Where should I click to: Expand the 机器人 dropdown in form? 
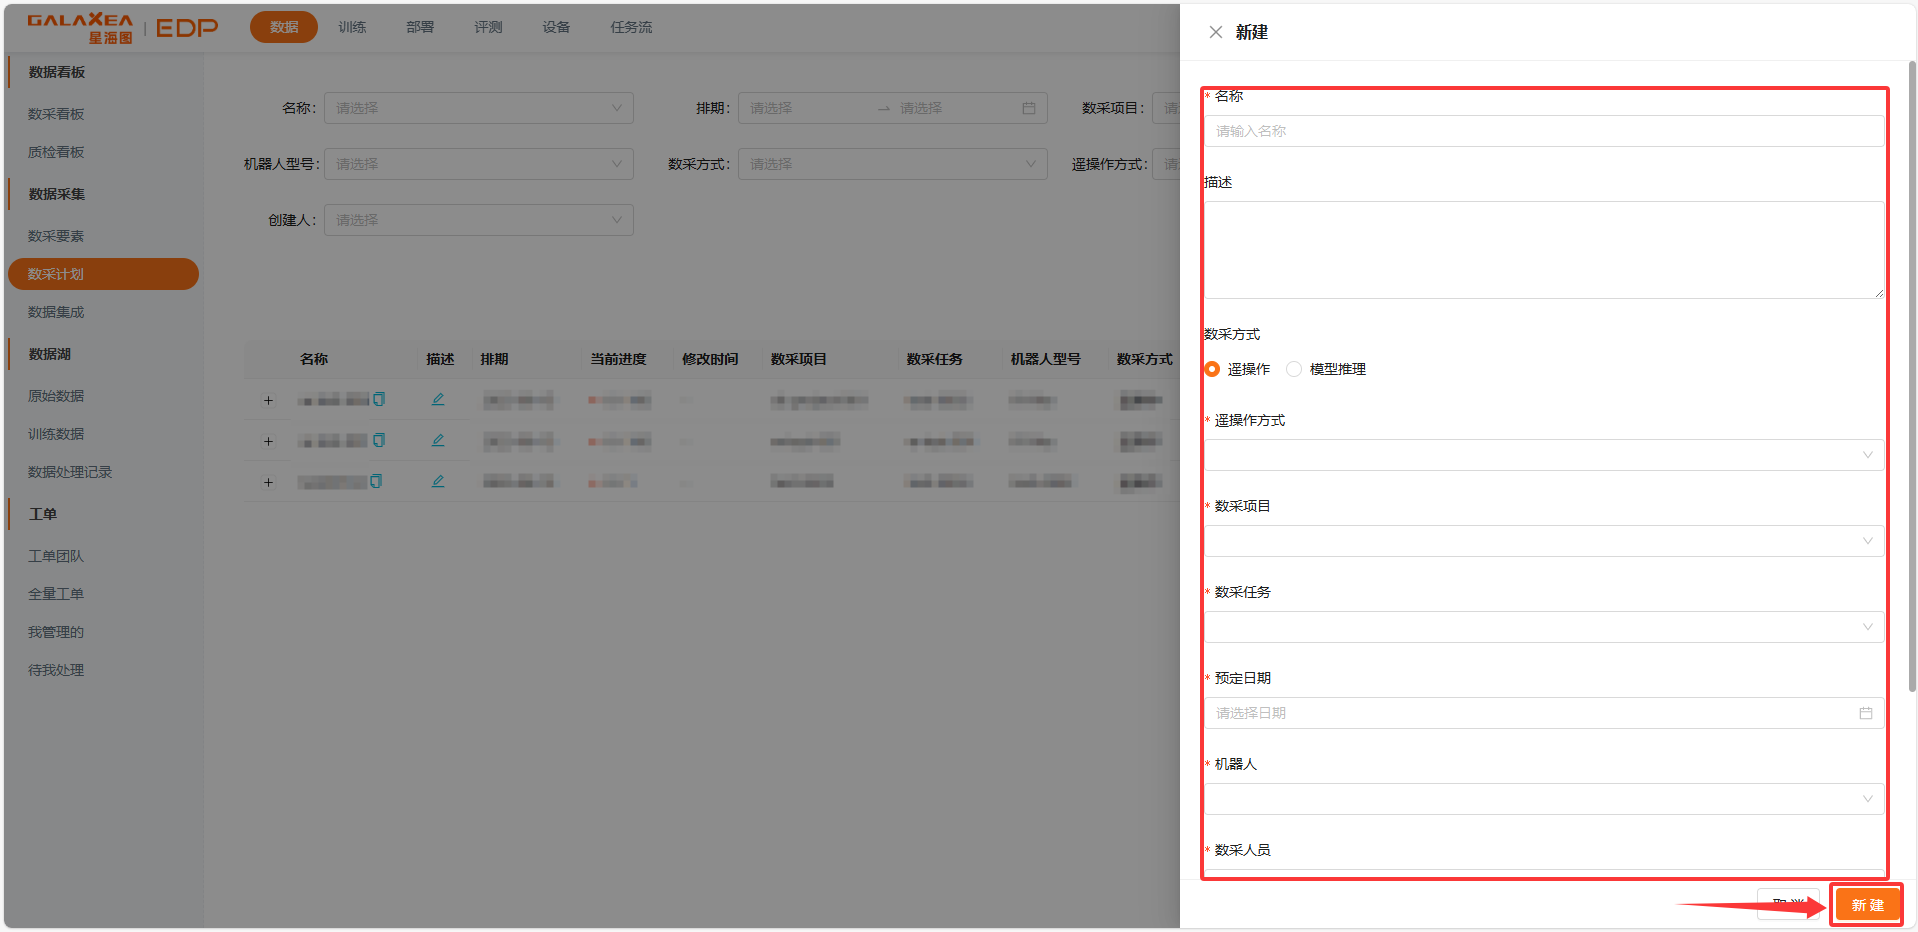[1543, 799]
